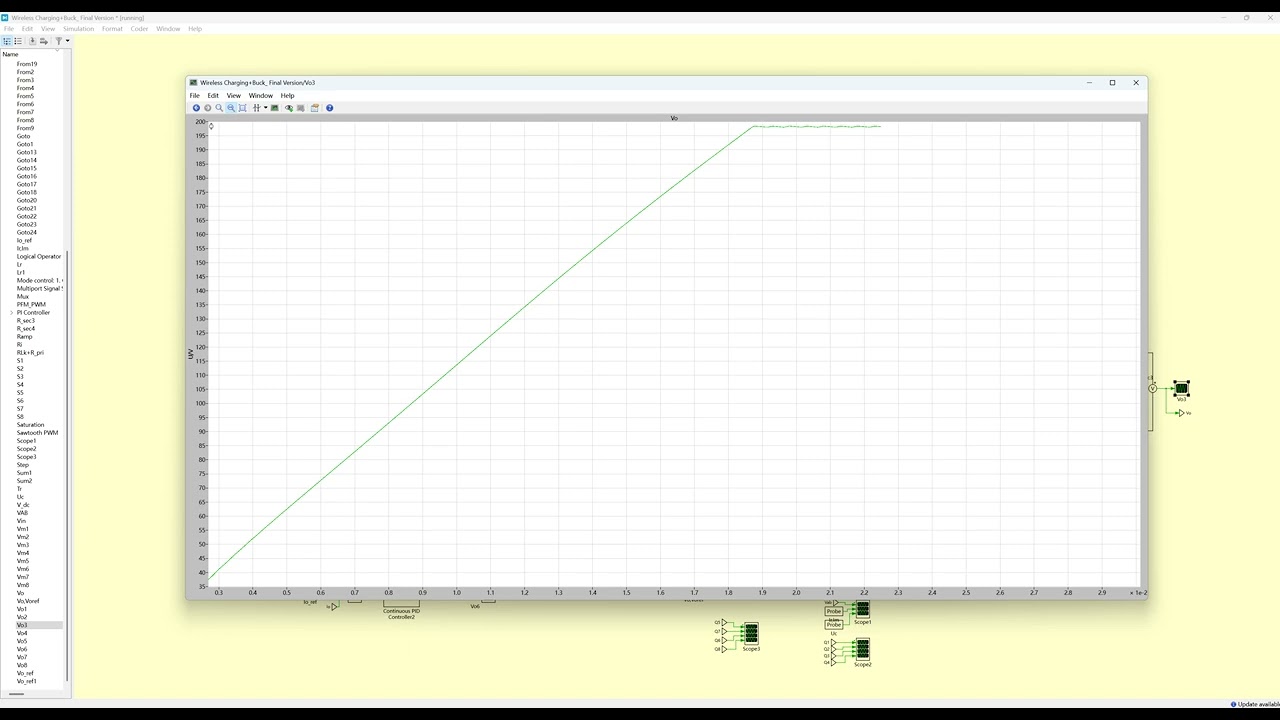This screenshot has width=1280, height=720.
Task: Click the eye hold-trace icon in scope toolbar
Action: tap(289, 108)
